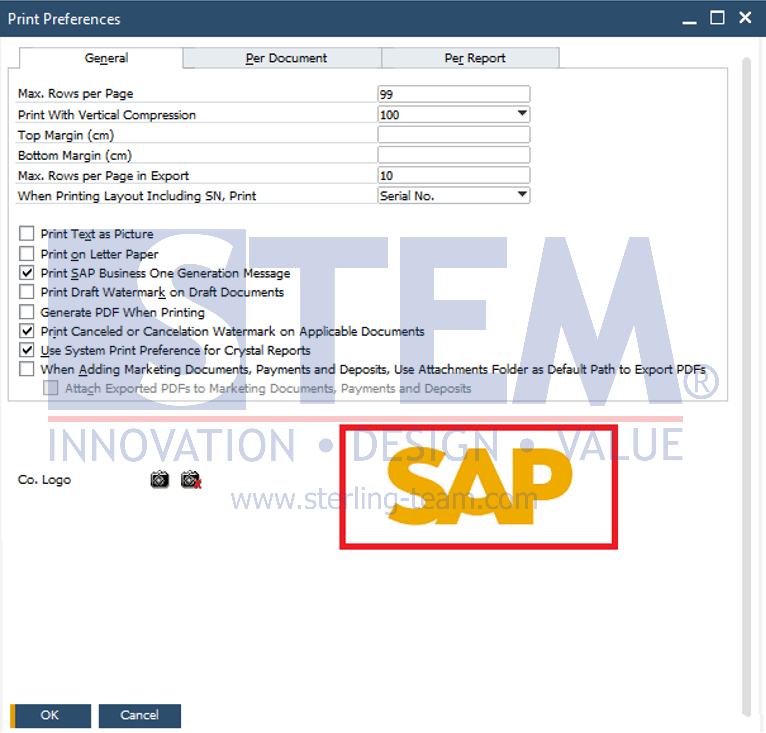Image resolution: width=766 pixels, height=733 pixels.
Task: Enable Attachments Folder as Default Export Path
Action: (27, 369)
